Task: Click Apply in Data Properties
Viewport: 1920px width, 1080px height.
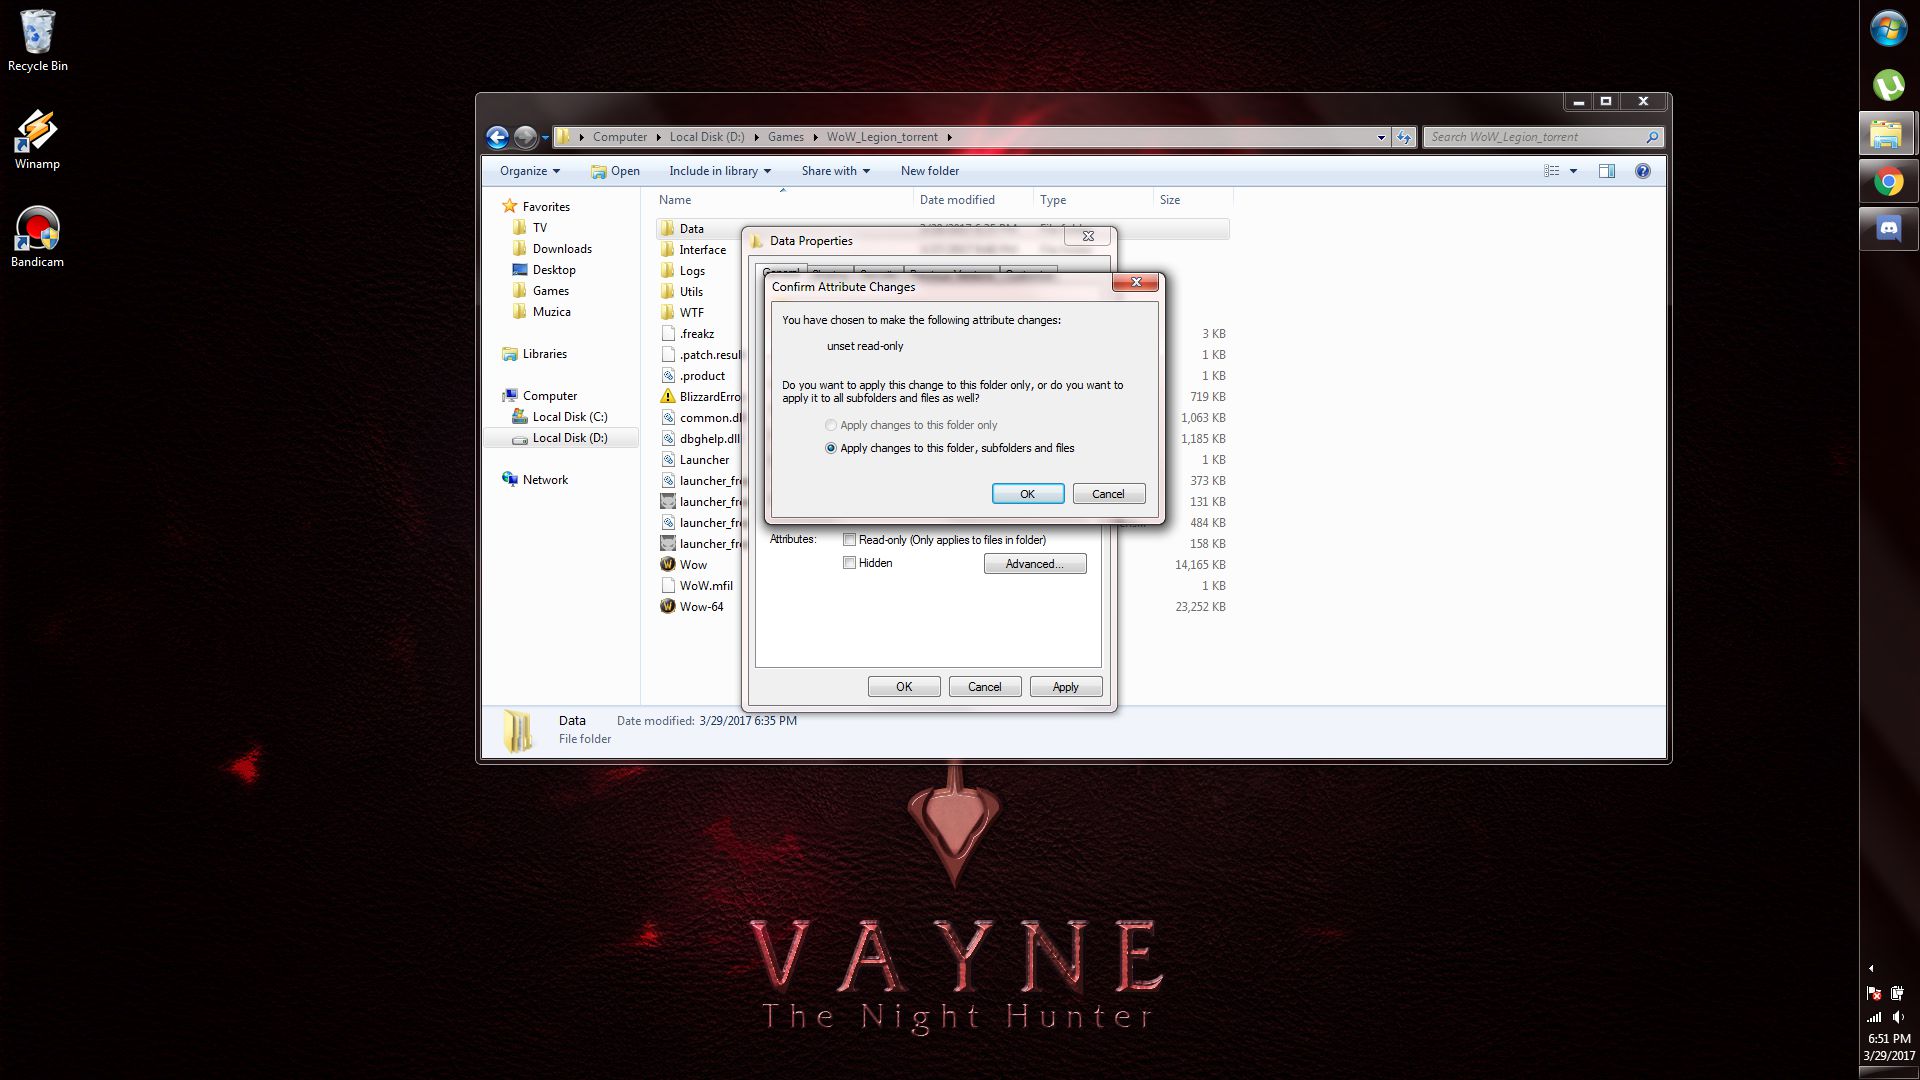Action: (1065, 687)
